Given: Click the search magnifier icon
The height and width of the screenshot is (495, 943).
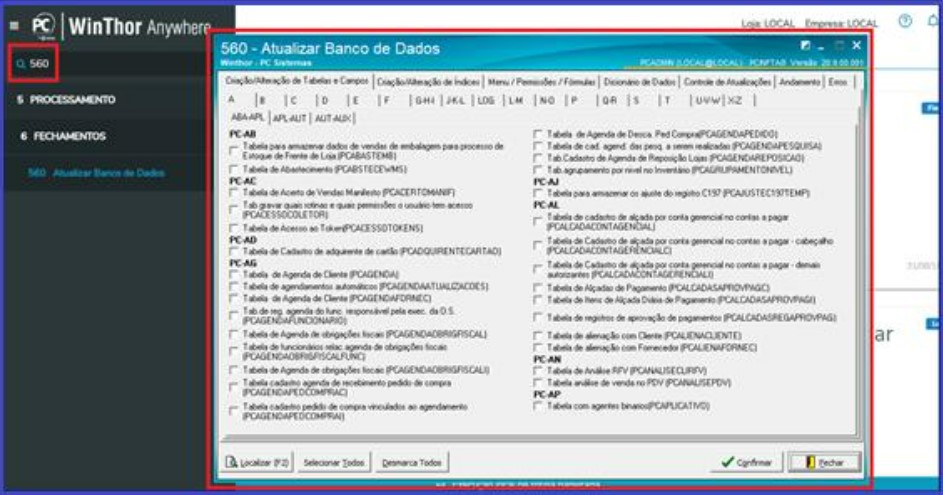Looking at the screenshot, I should click(21, 64).
